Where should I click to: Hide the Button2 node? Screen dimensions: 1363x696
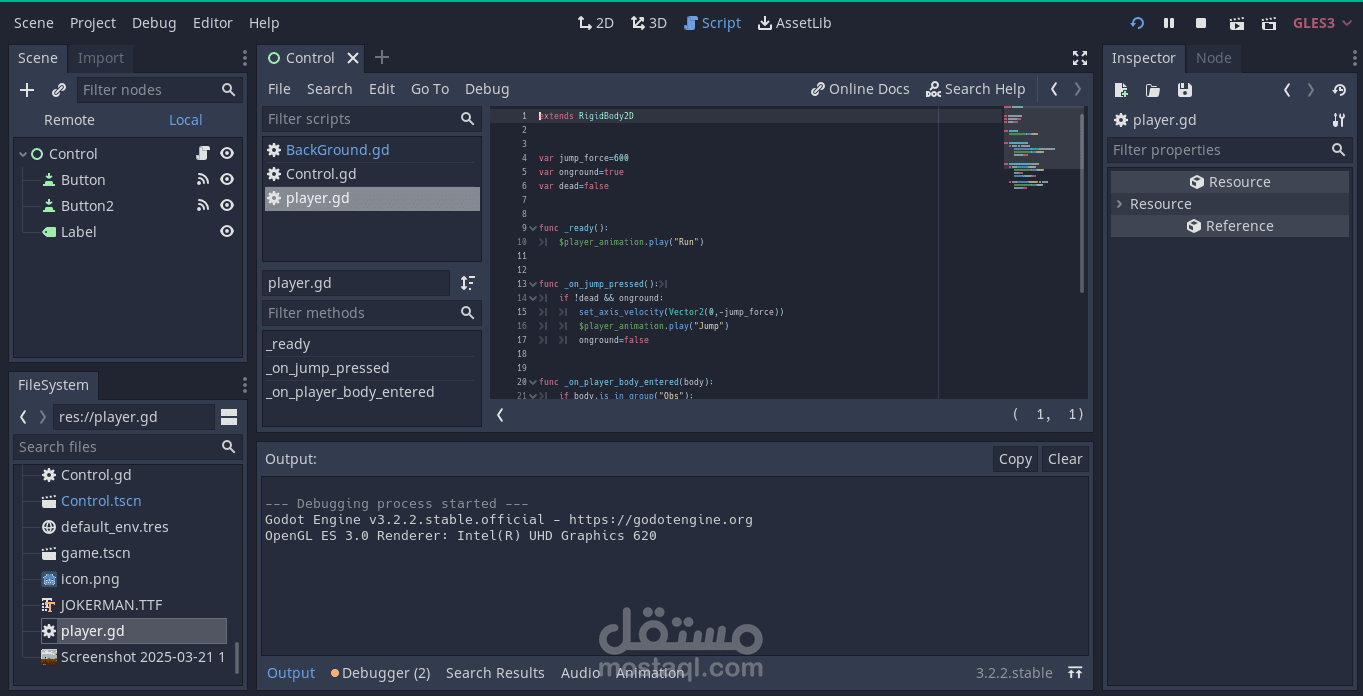[x=227, y=206]
